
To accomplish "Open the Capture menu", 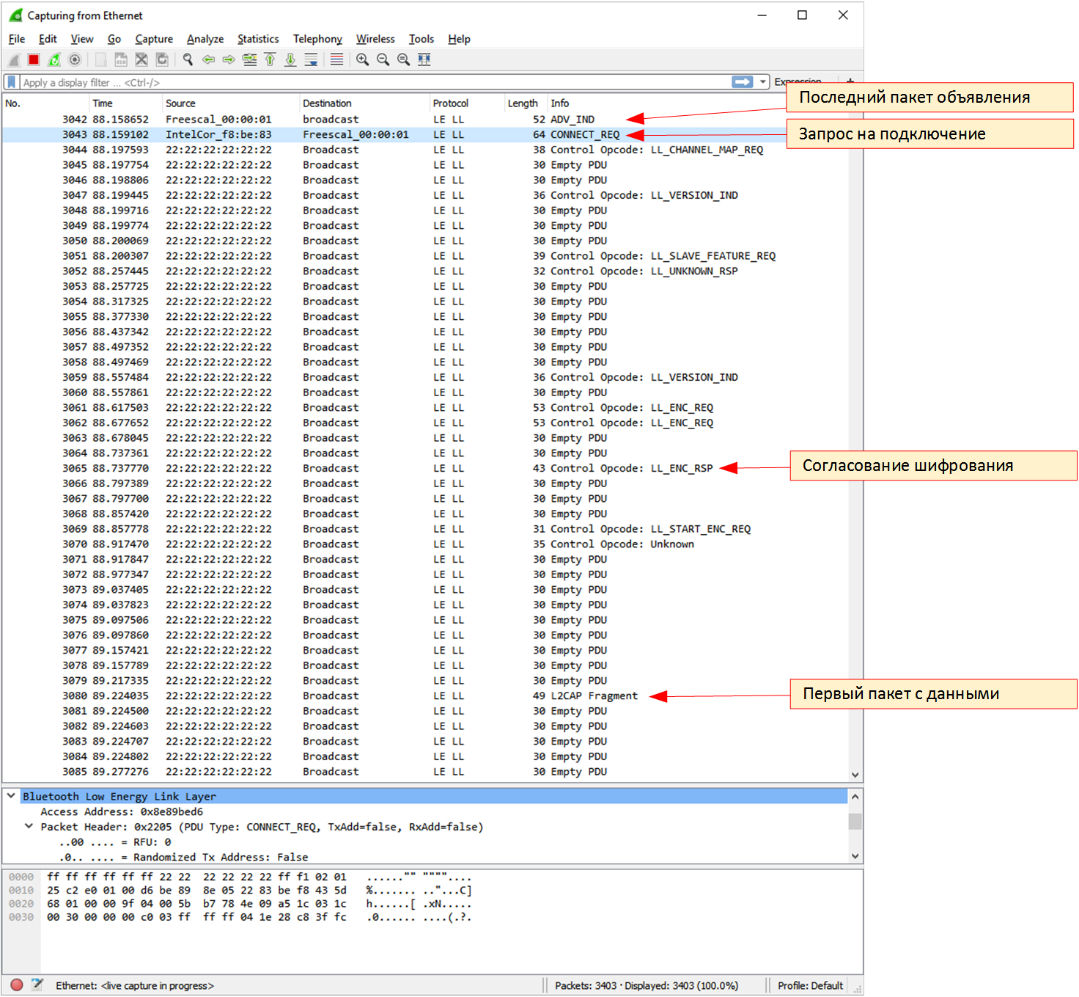I will click(153, 39).
